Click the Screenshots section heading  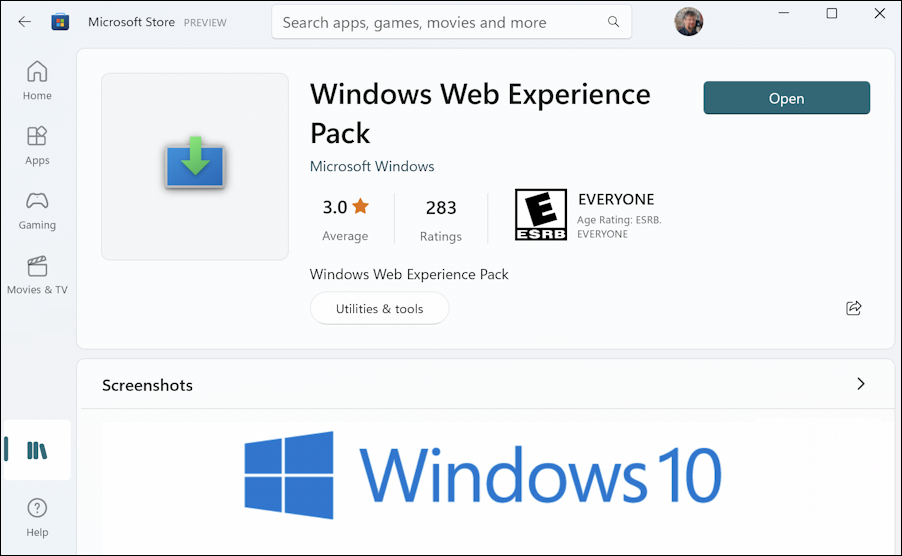pos(147,385)
